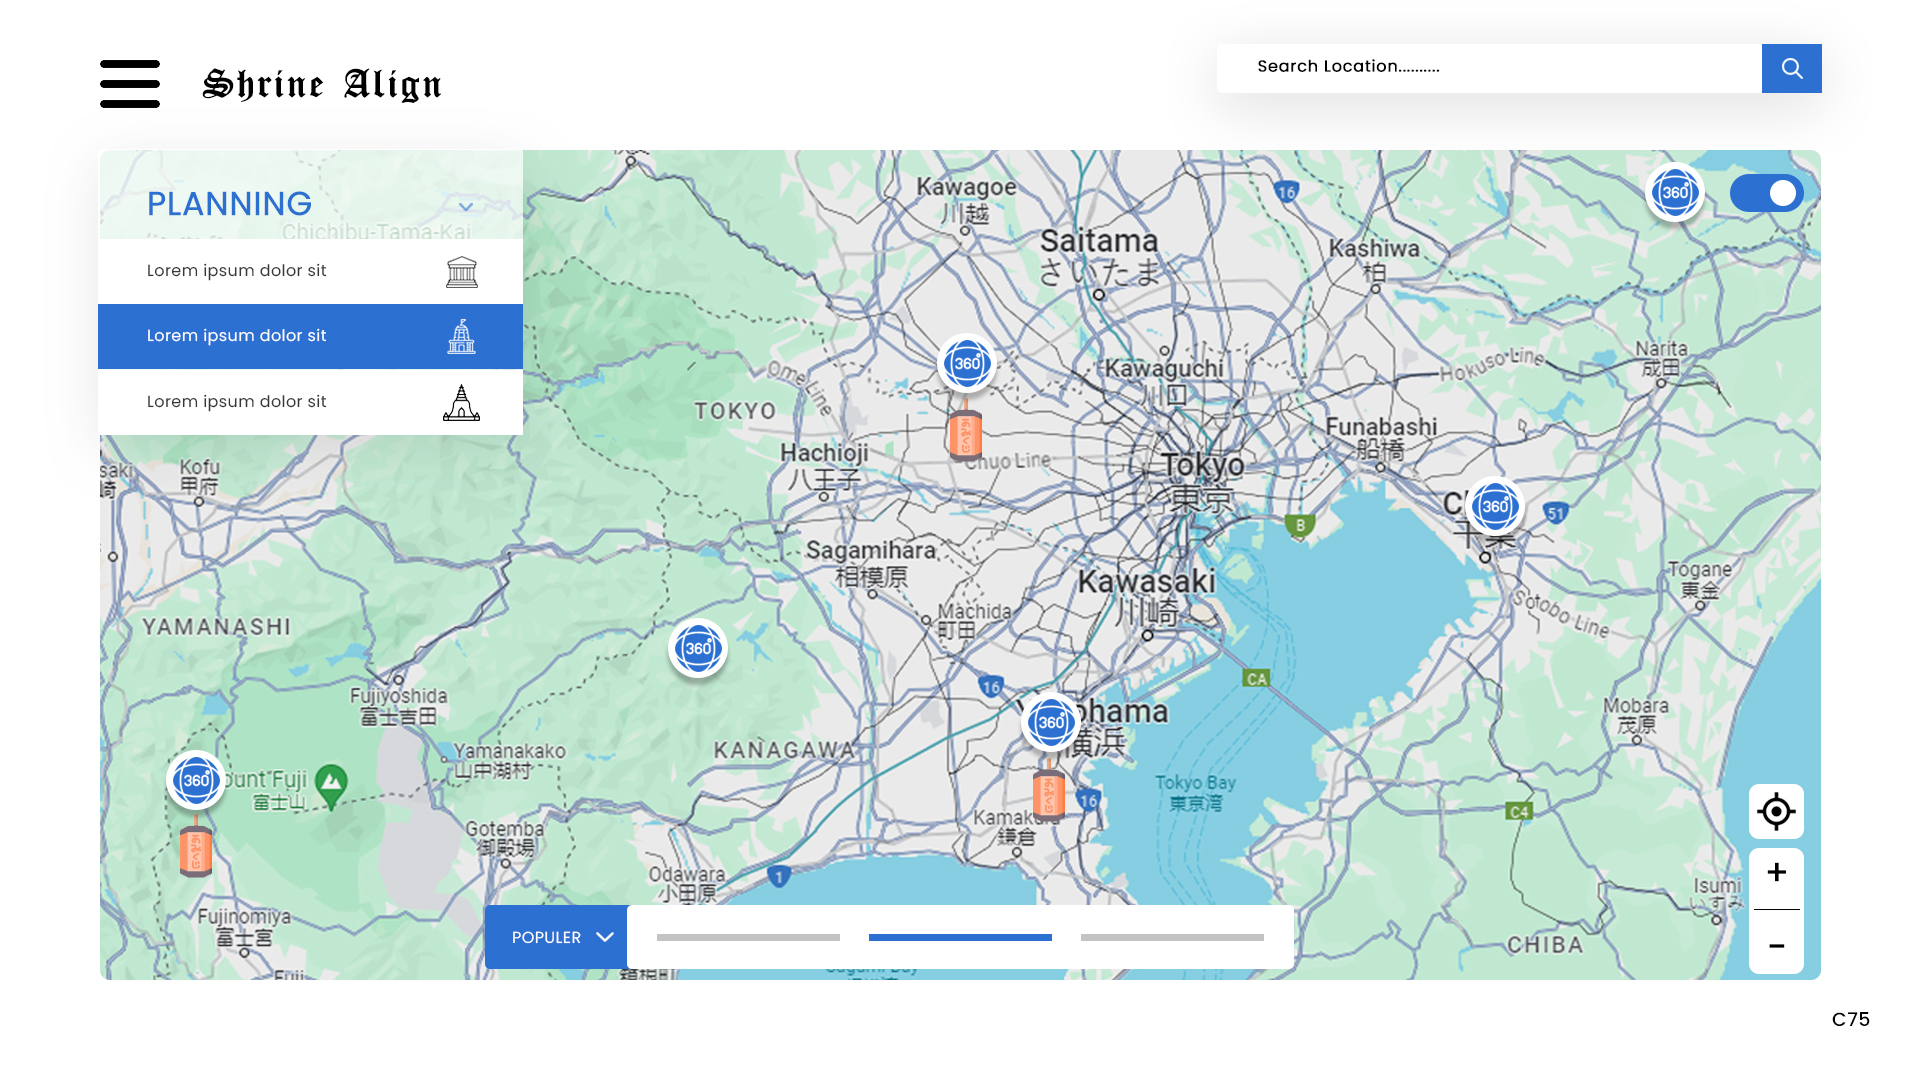The width and height of the screenshot is (1920, 1080).
Task: Click the 360 marker near Mount Fuji
Action: coord(196,780)
